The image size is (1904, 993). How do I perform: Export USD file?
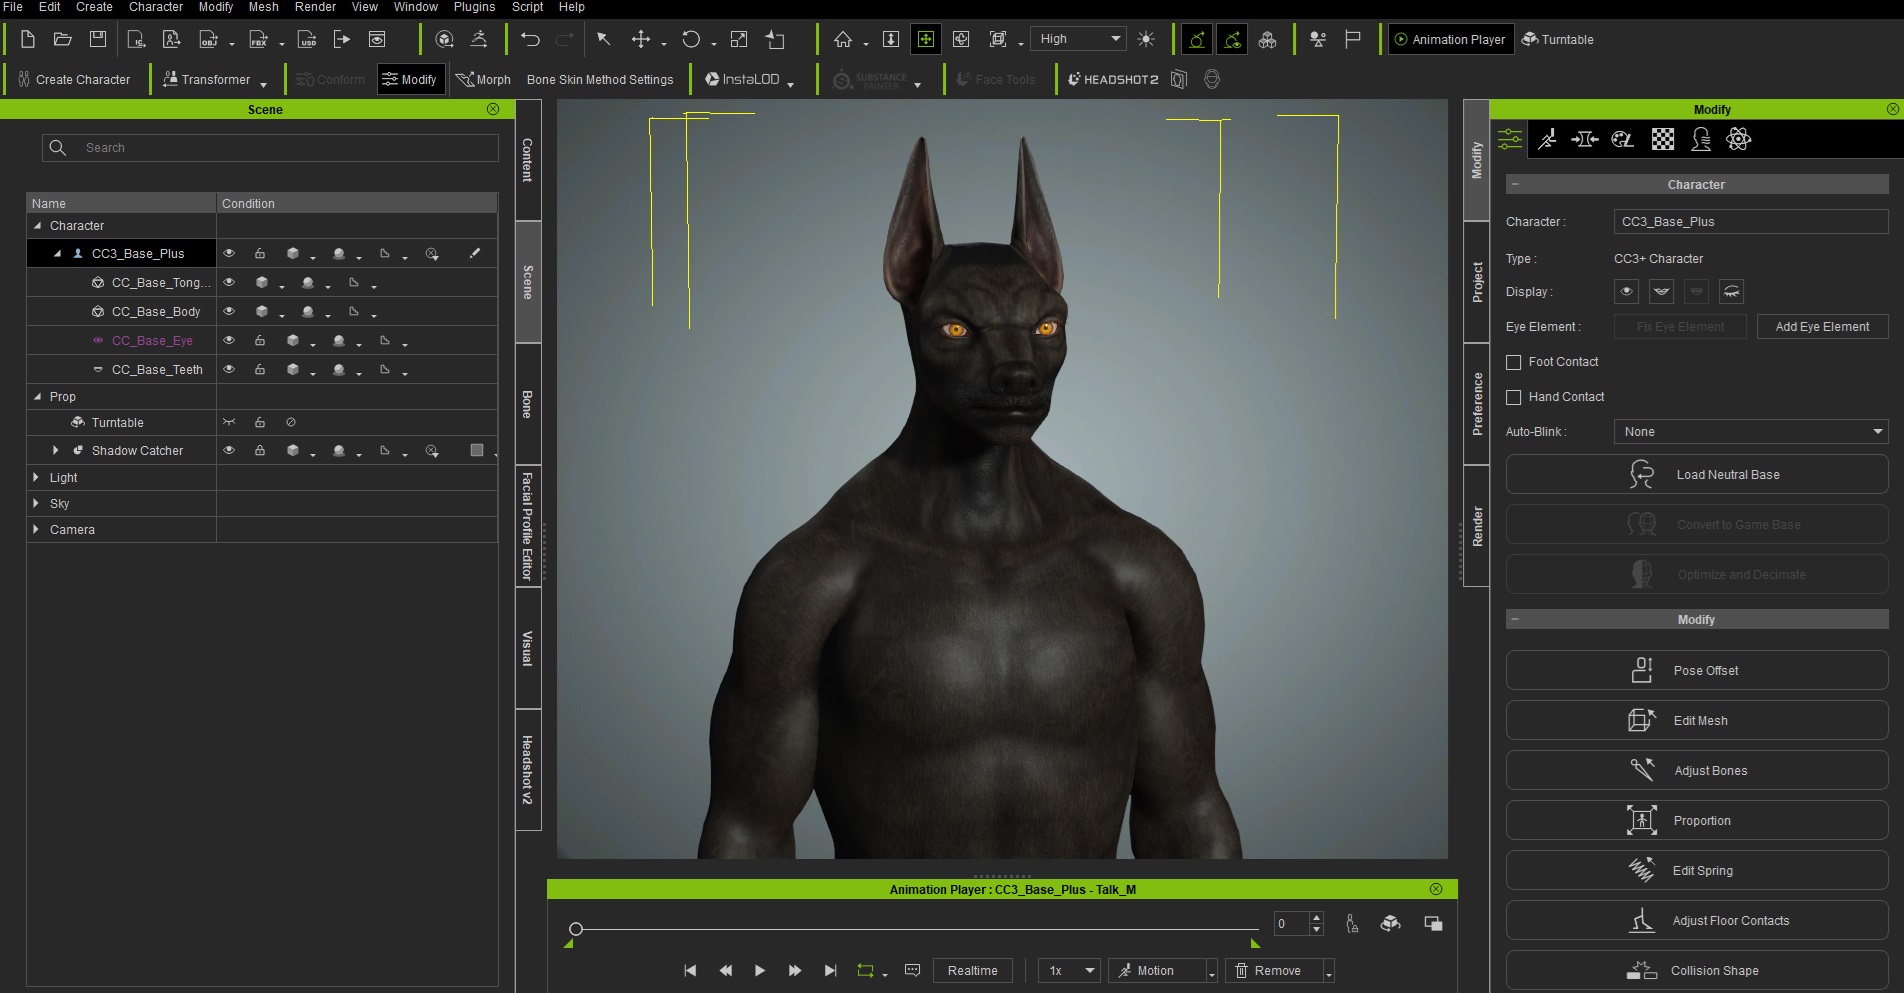[307, 39]
